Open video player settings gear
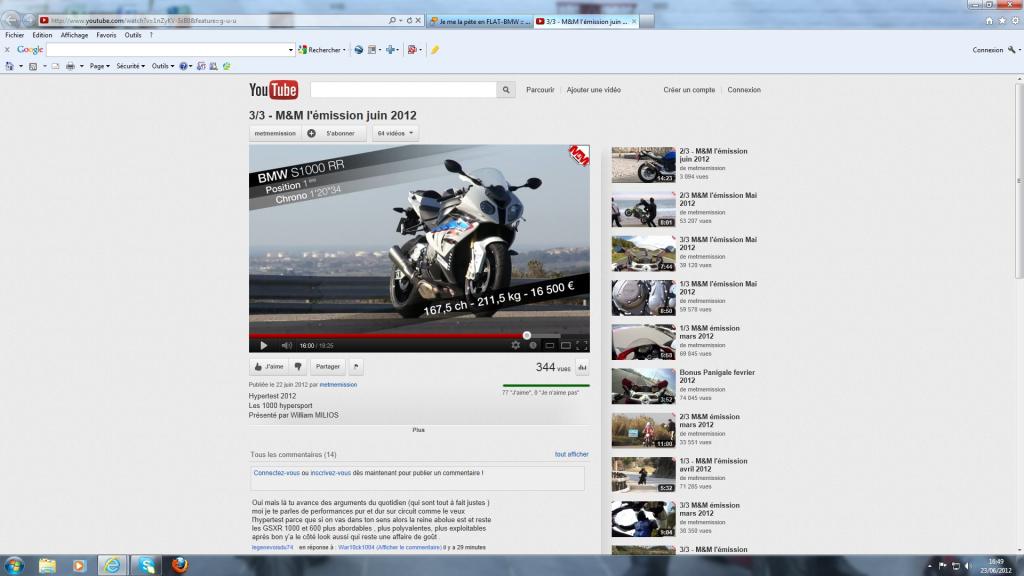1024x576 pixels. 516,345
